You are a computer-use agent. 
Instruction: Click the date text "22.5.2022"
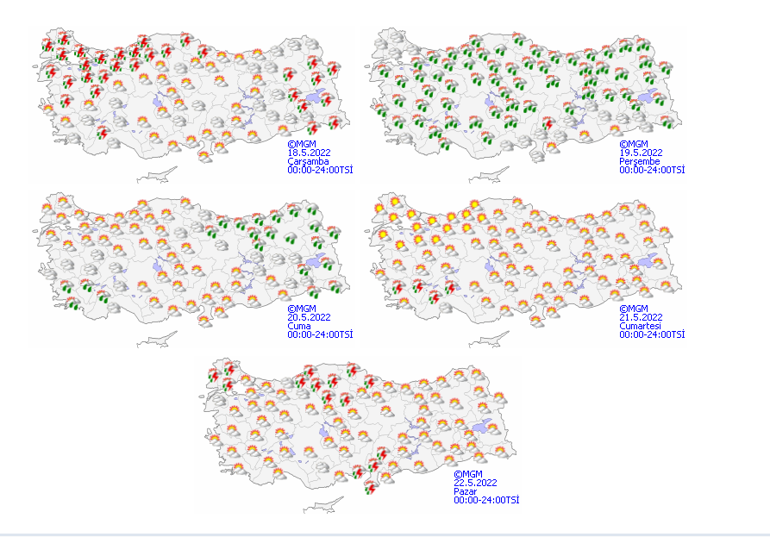coord(475,483)
